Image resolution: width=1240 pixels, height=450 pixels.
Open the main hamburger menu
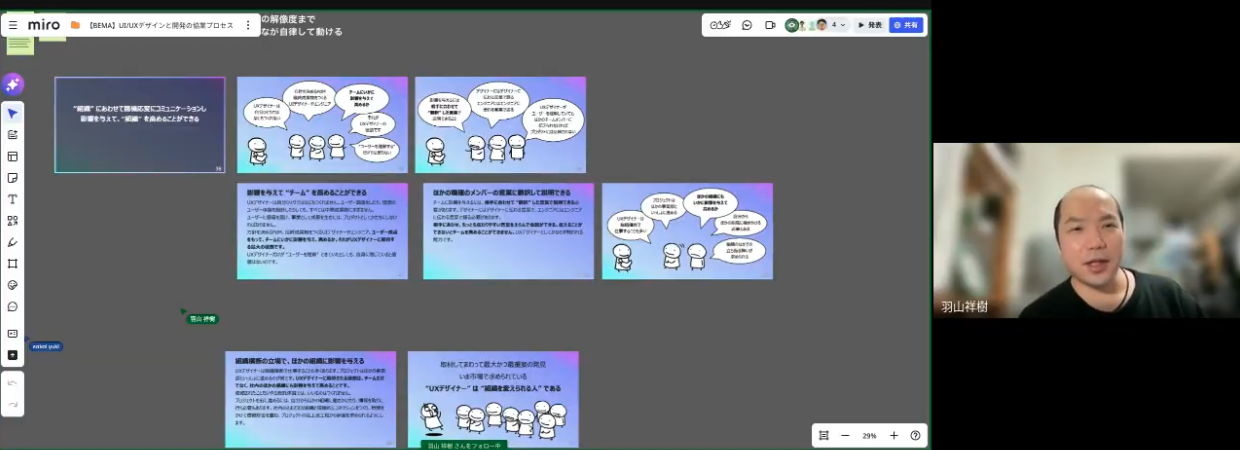tap(13, 25)
